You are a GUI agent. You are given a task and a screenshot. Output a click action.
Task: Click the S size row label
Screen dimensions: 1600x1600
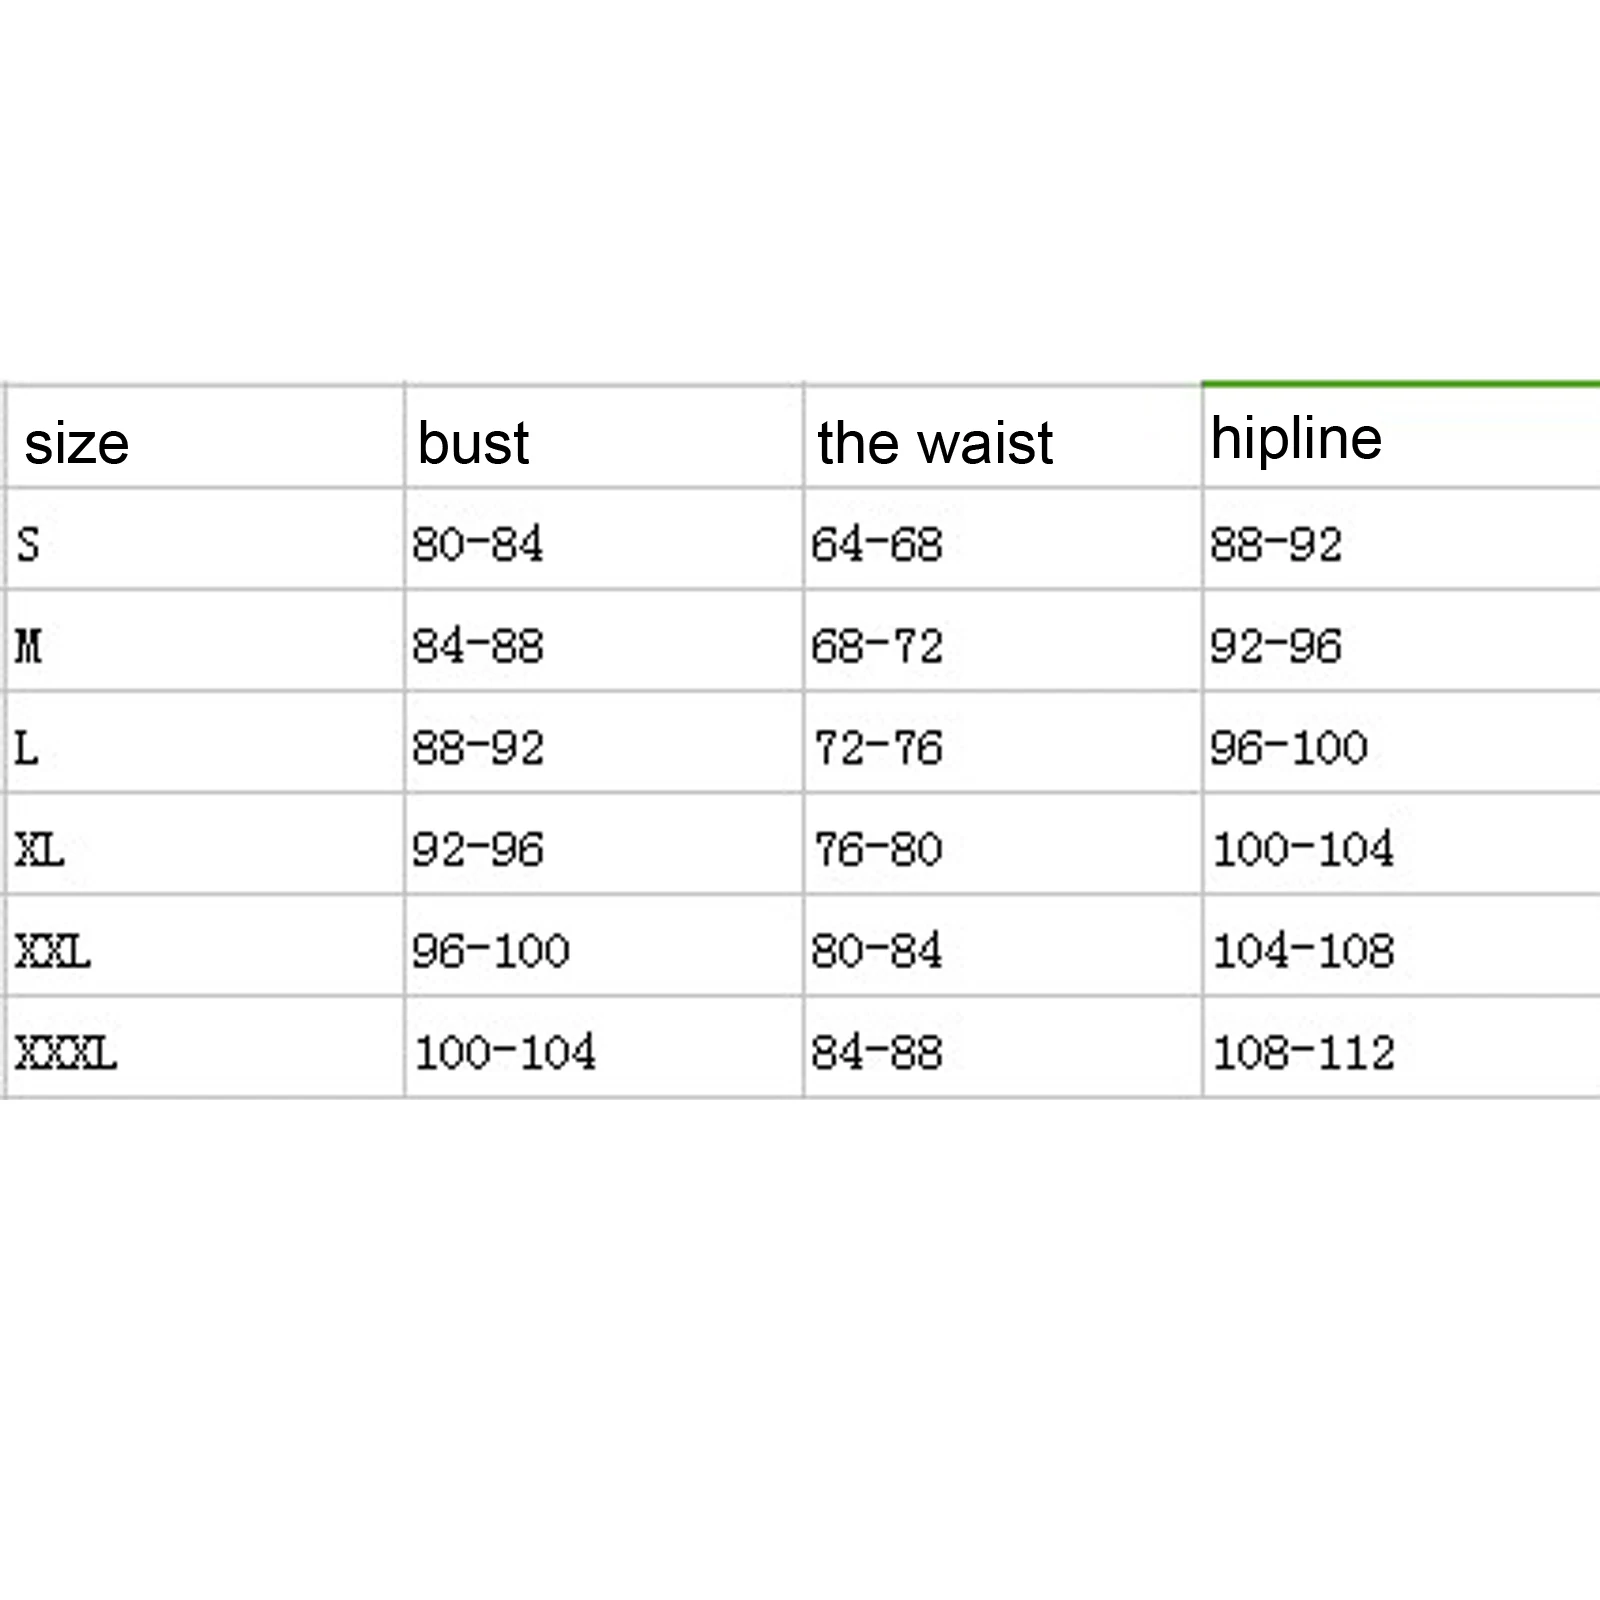click(x=28, y=545)
